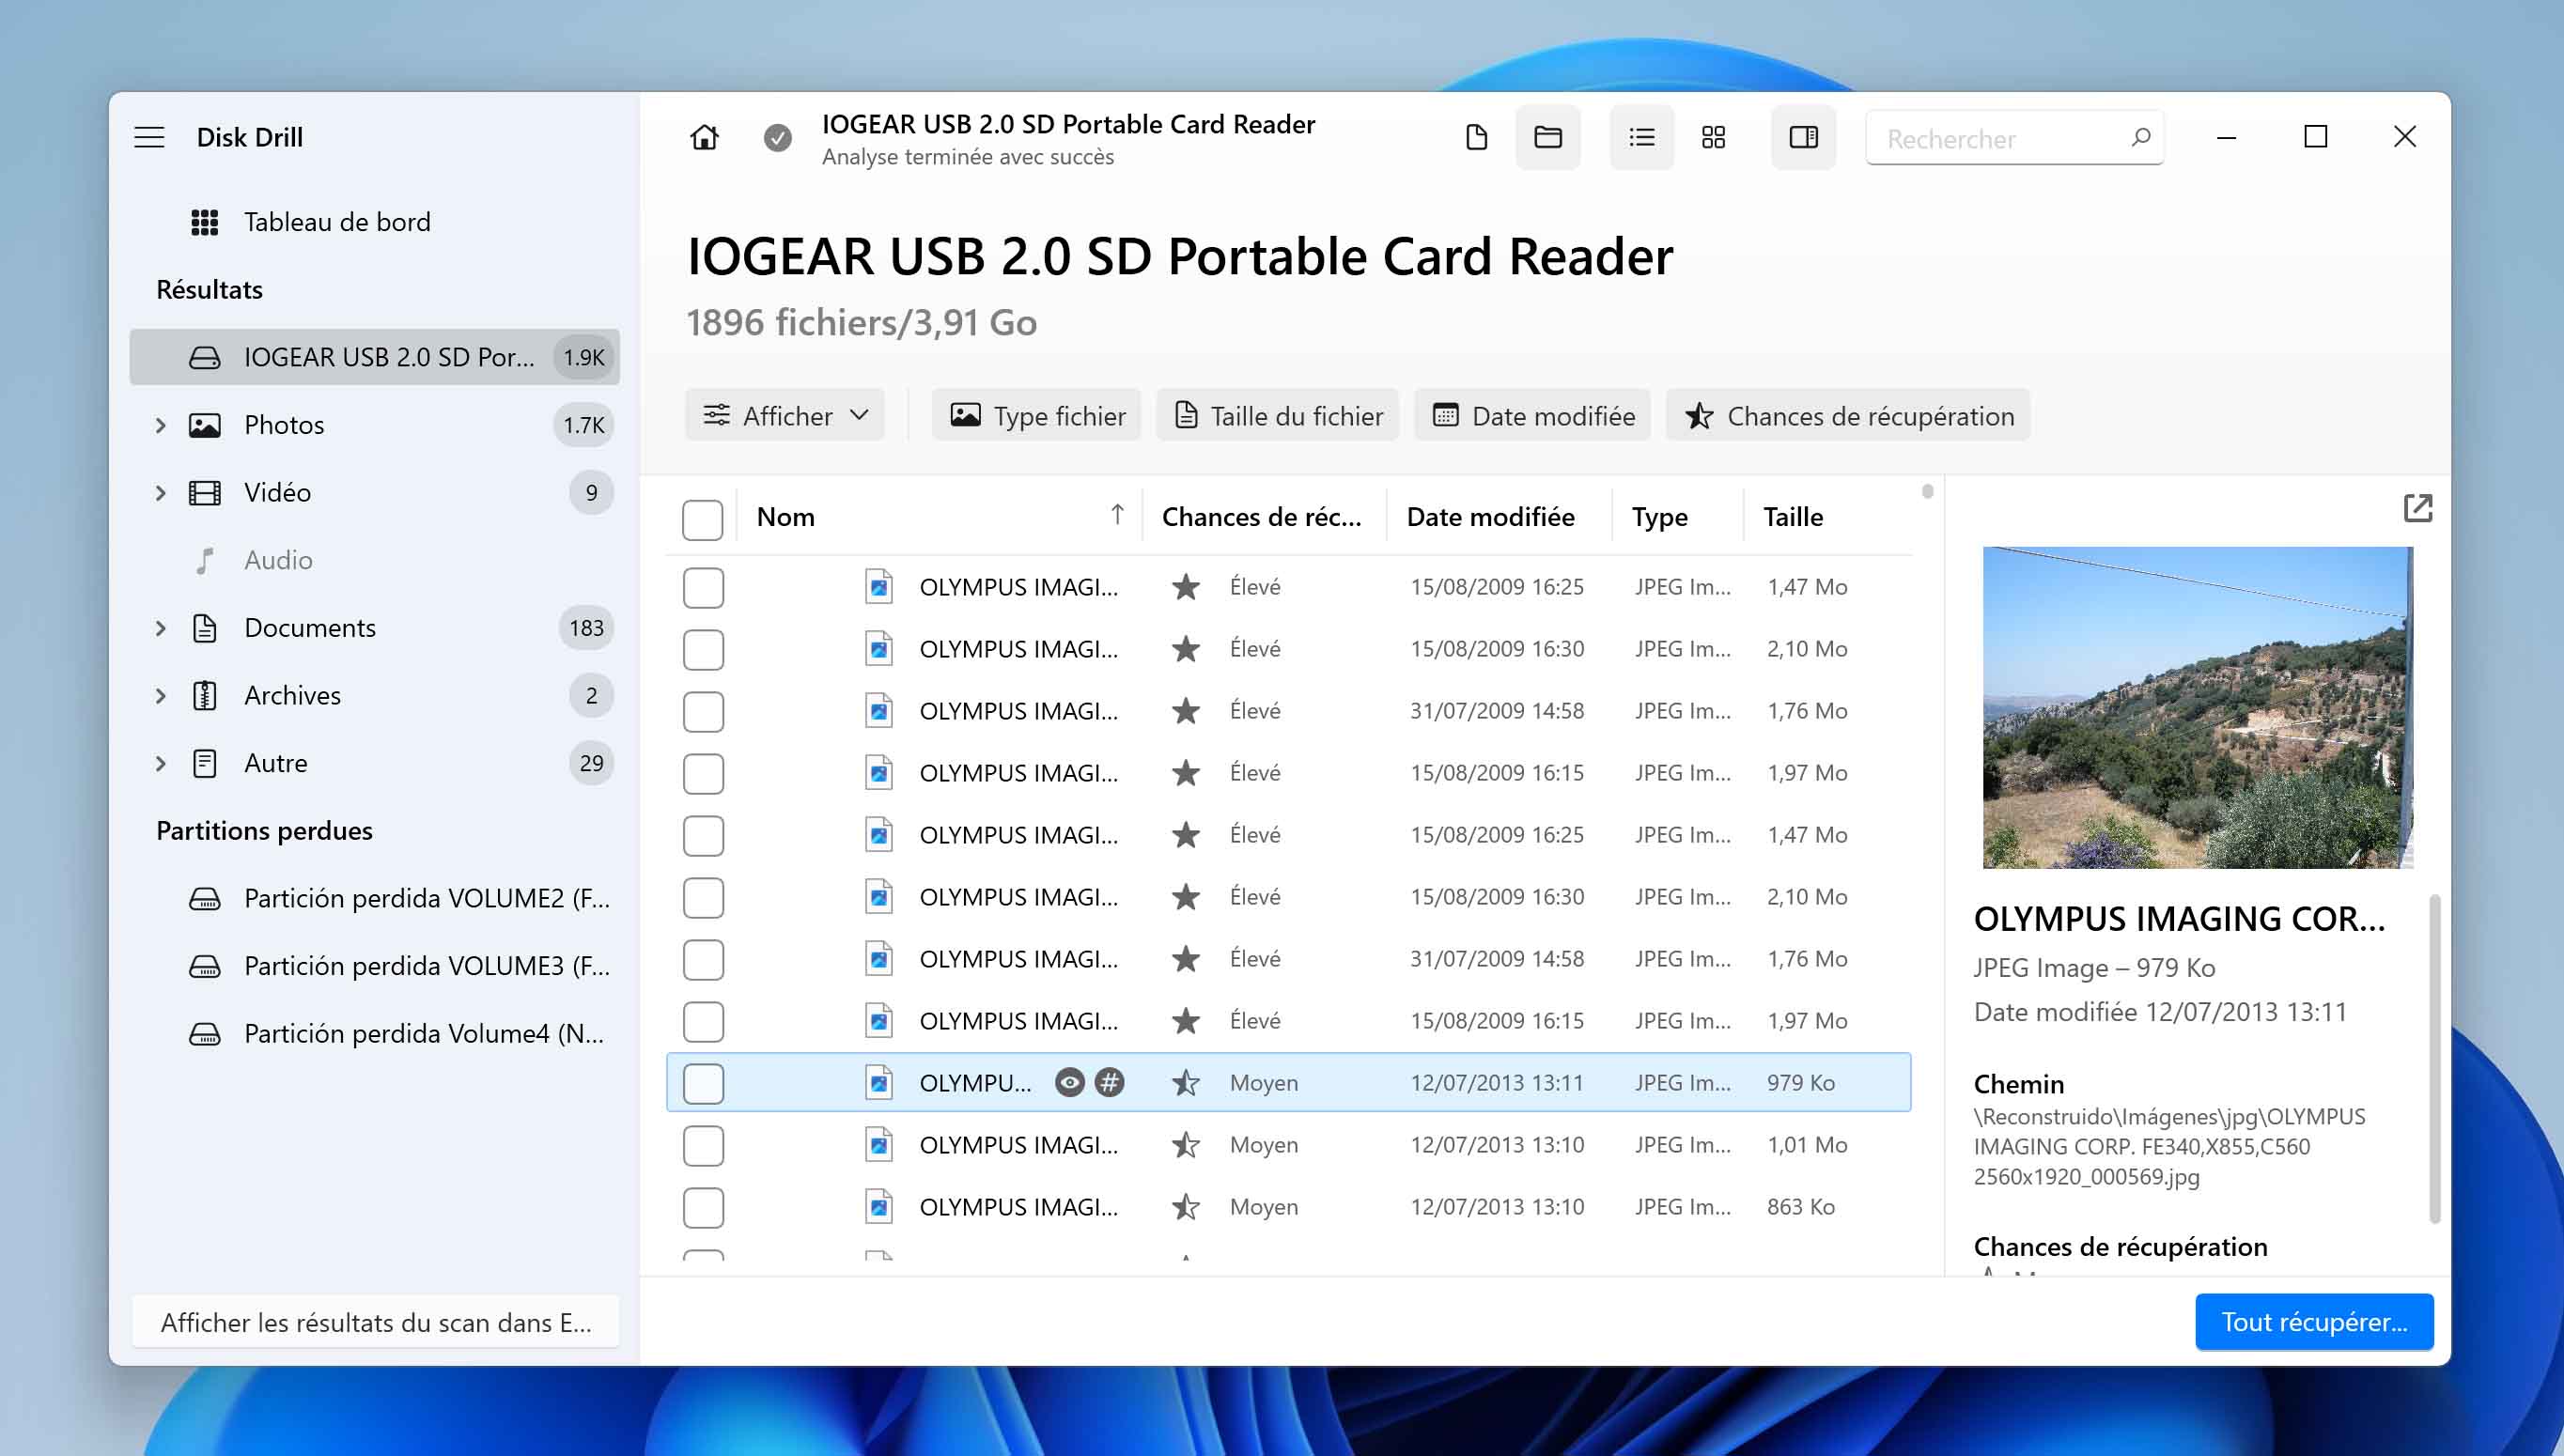Expand the Documents category in sidebar
Image resolution: width=2564 pixels, height=1456 pixels.
click(161, 627)
